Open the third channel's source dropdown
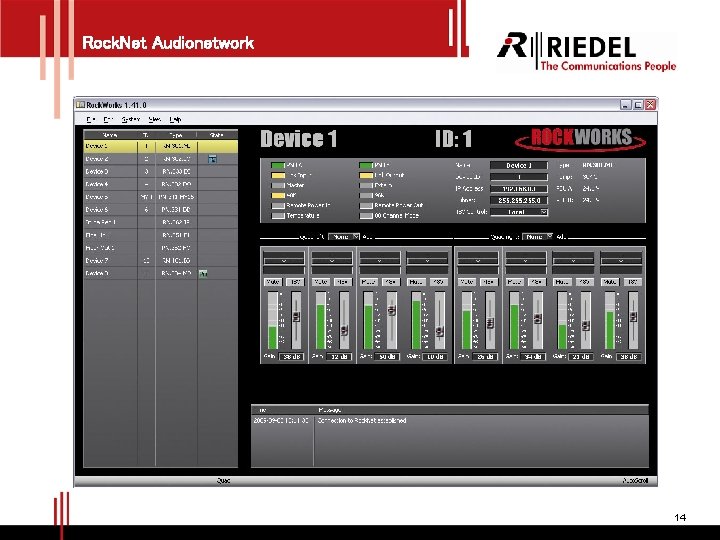Image resolution: width=720 pixels, height=540 pixels. [x=380, y=260]
